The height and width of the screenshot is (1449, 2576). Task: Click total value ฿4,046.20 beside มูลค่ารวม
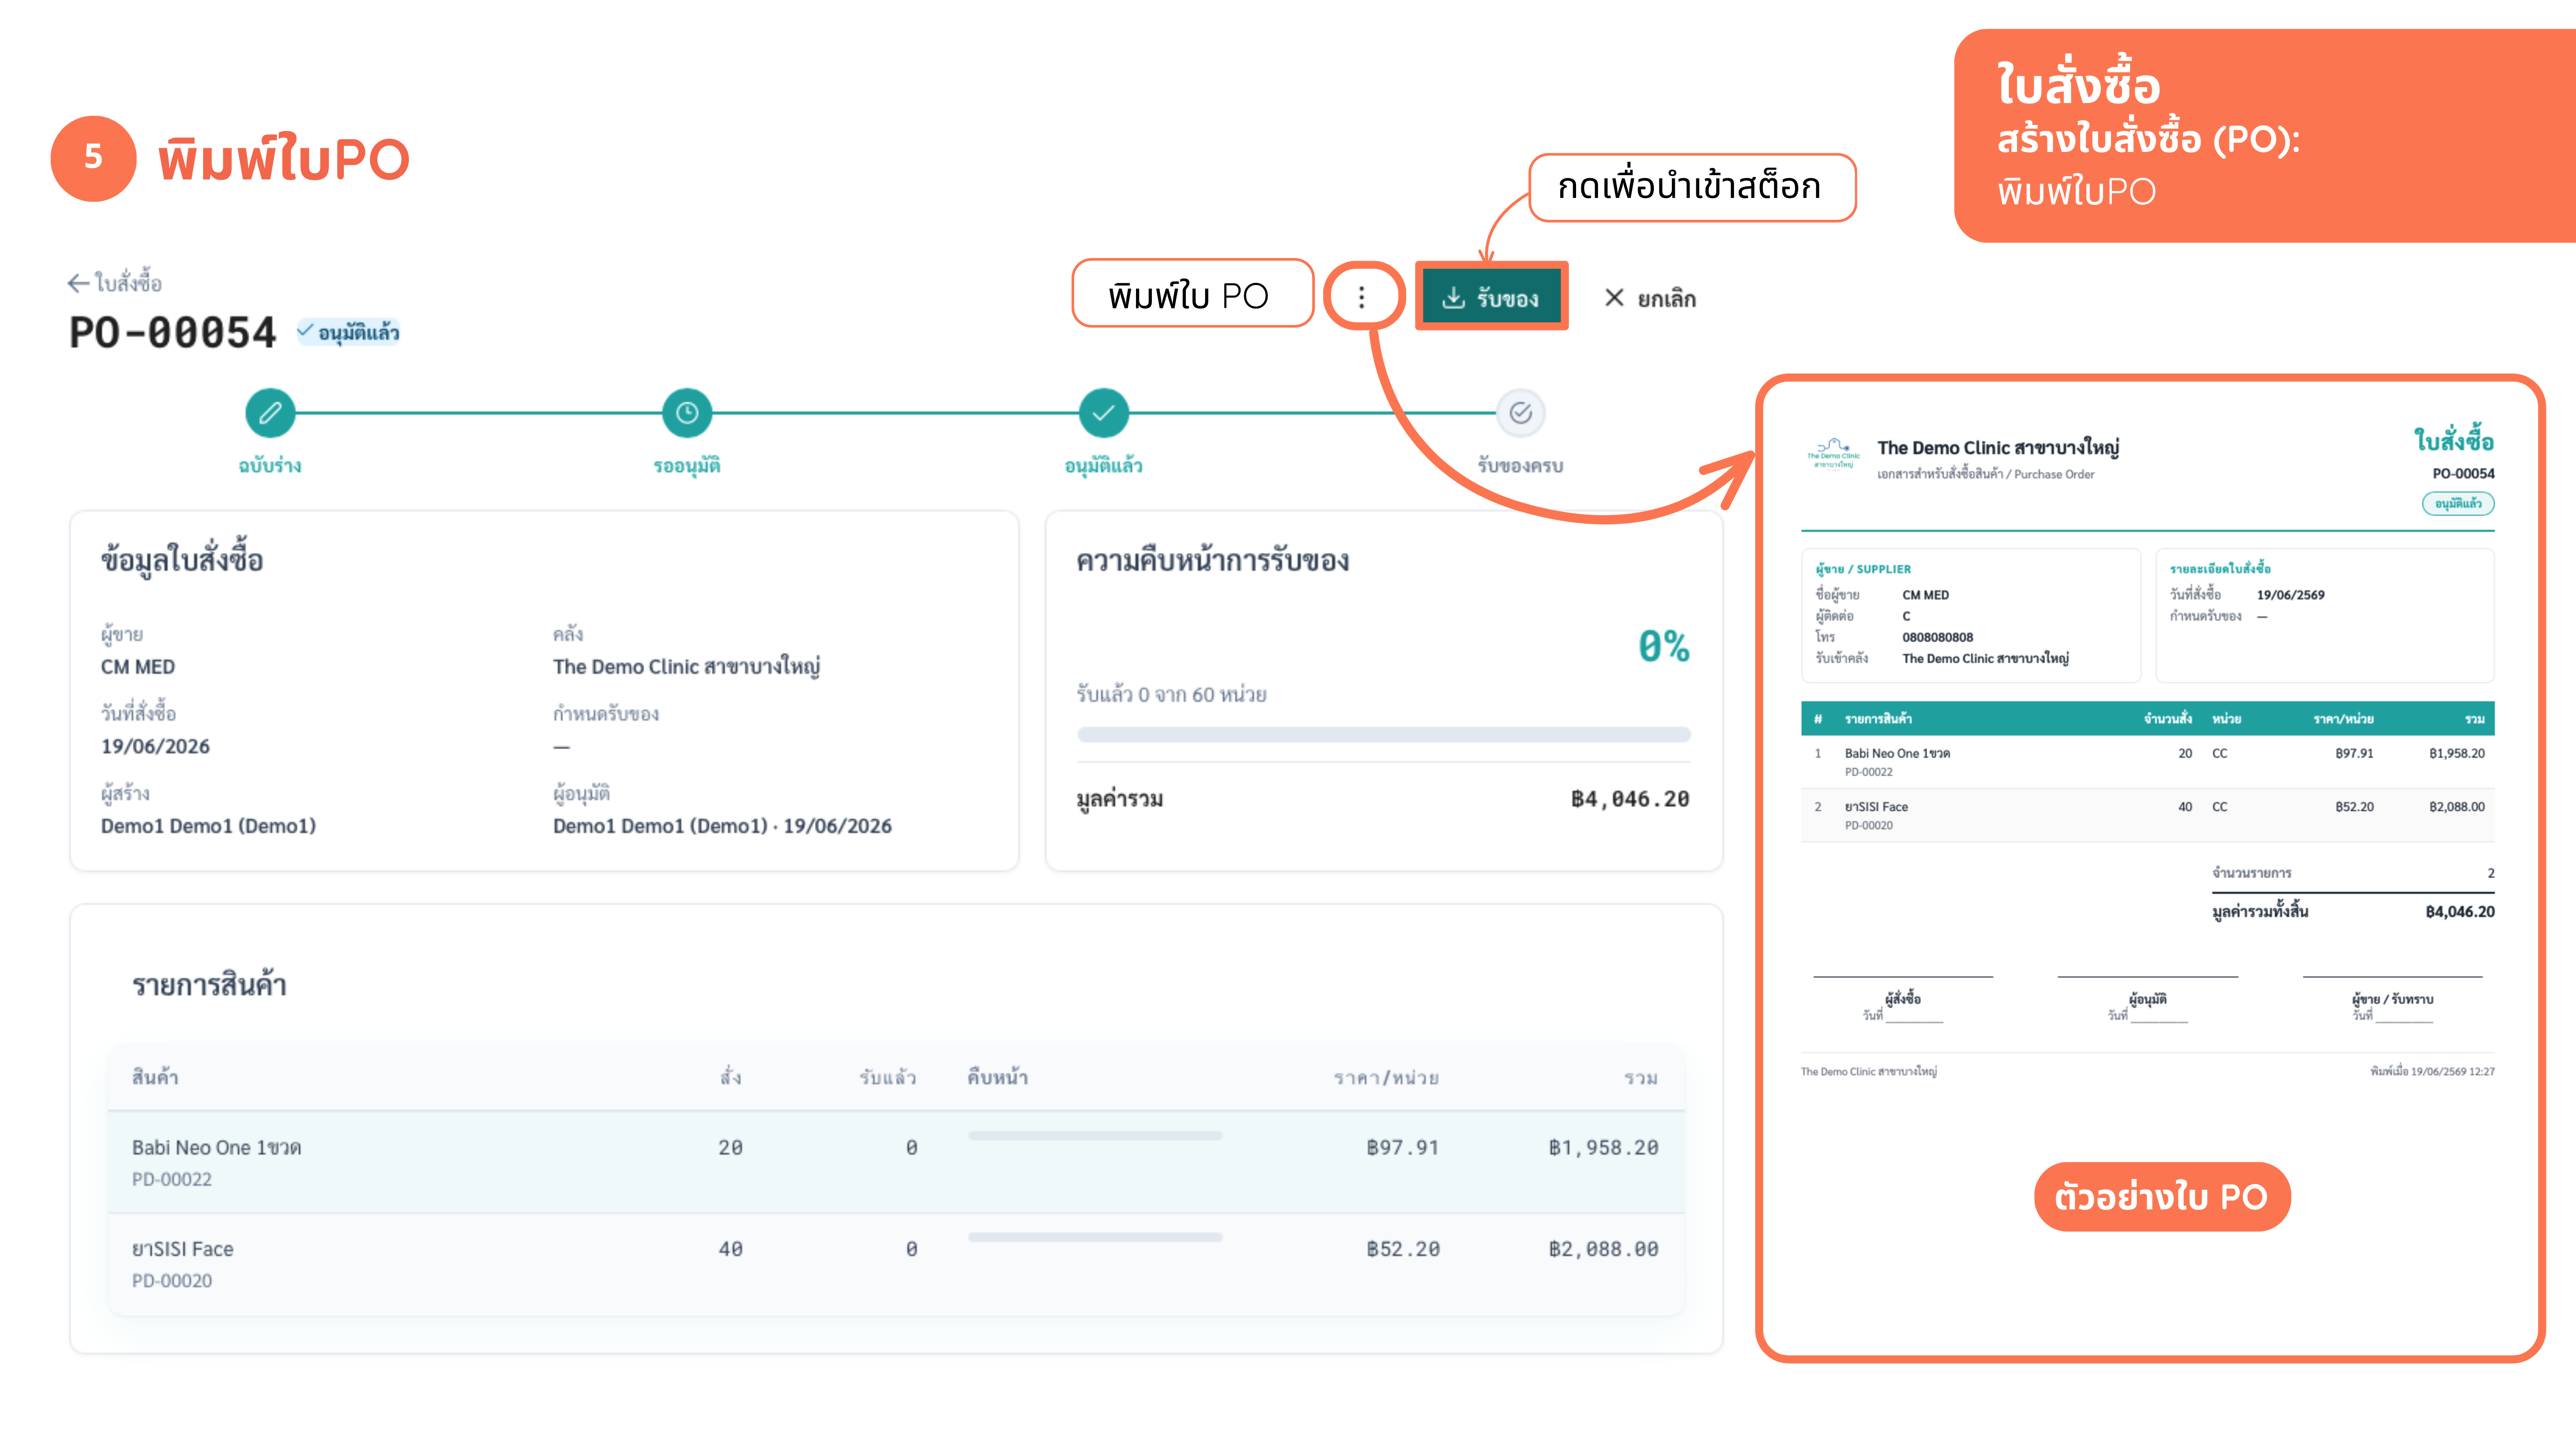click(x=1630, y=799)
